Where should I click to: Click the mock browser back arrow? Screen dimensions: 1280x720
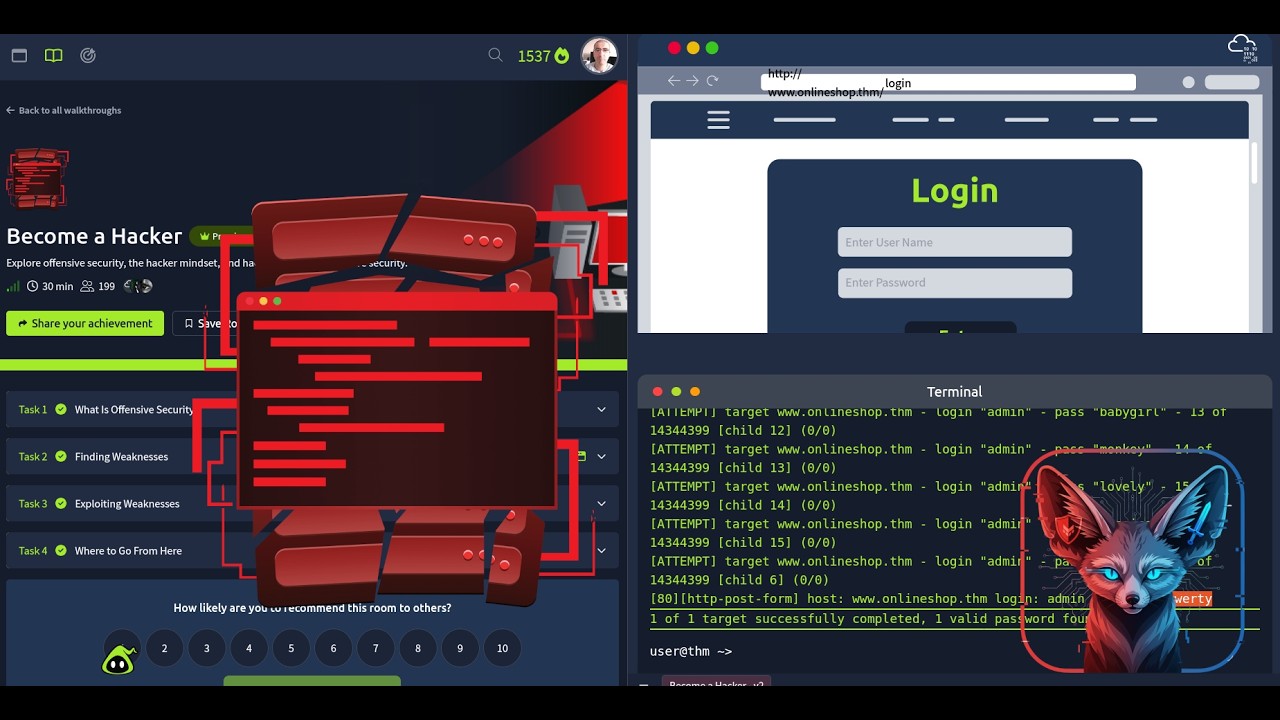[x=674, y=81]
